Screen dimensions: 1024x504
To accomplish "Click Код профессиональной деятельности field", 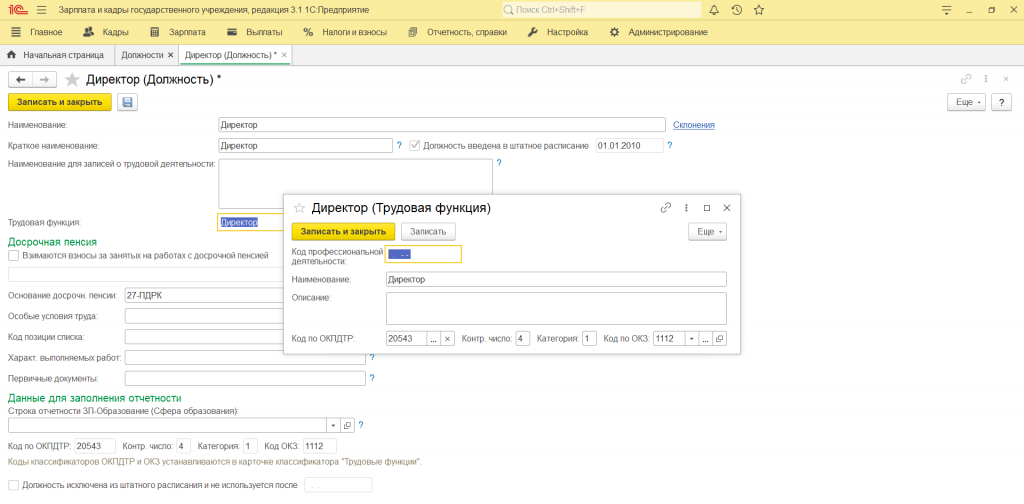I will (423, 254).
